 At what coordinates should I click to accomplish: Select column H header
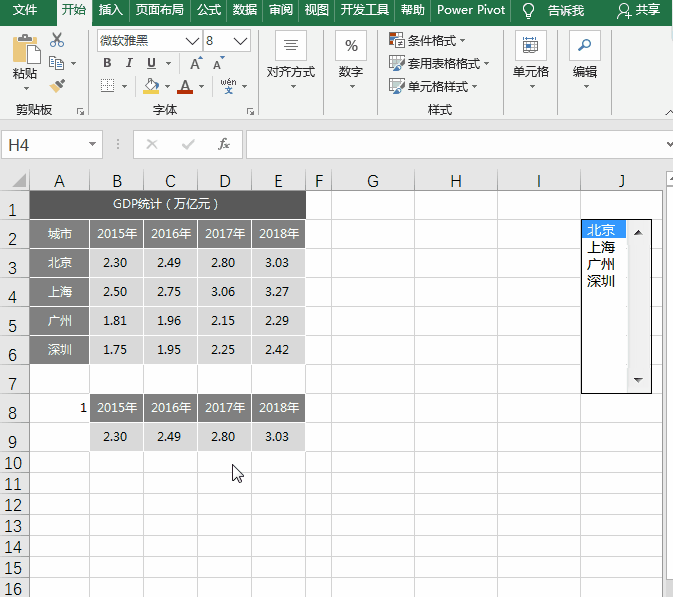456,181
